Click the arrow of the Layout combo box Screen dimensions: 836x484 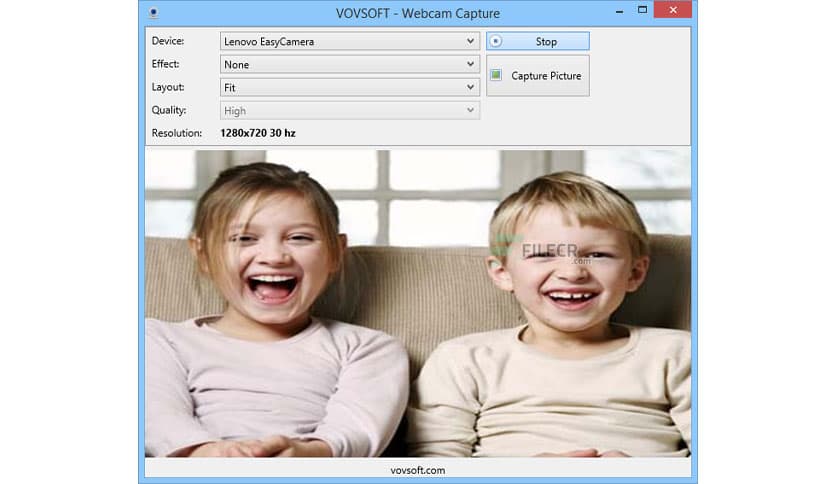470,87
